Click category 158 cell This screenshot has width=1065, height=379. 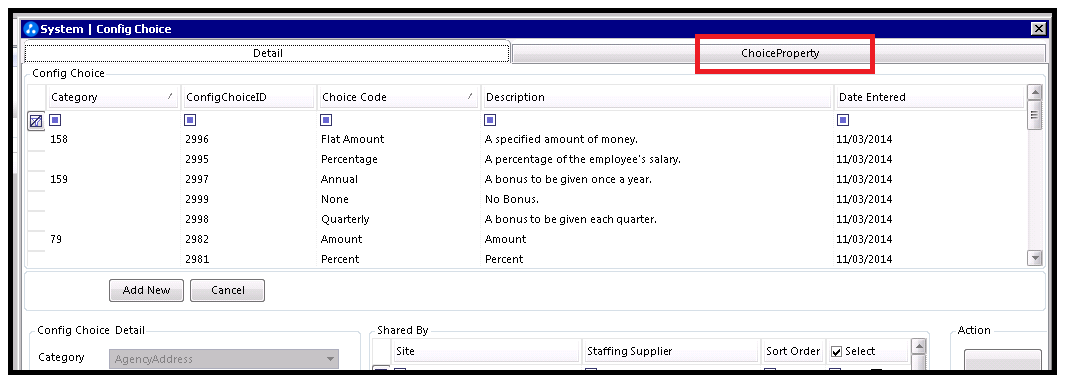tap(59, 139)
